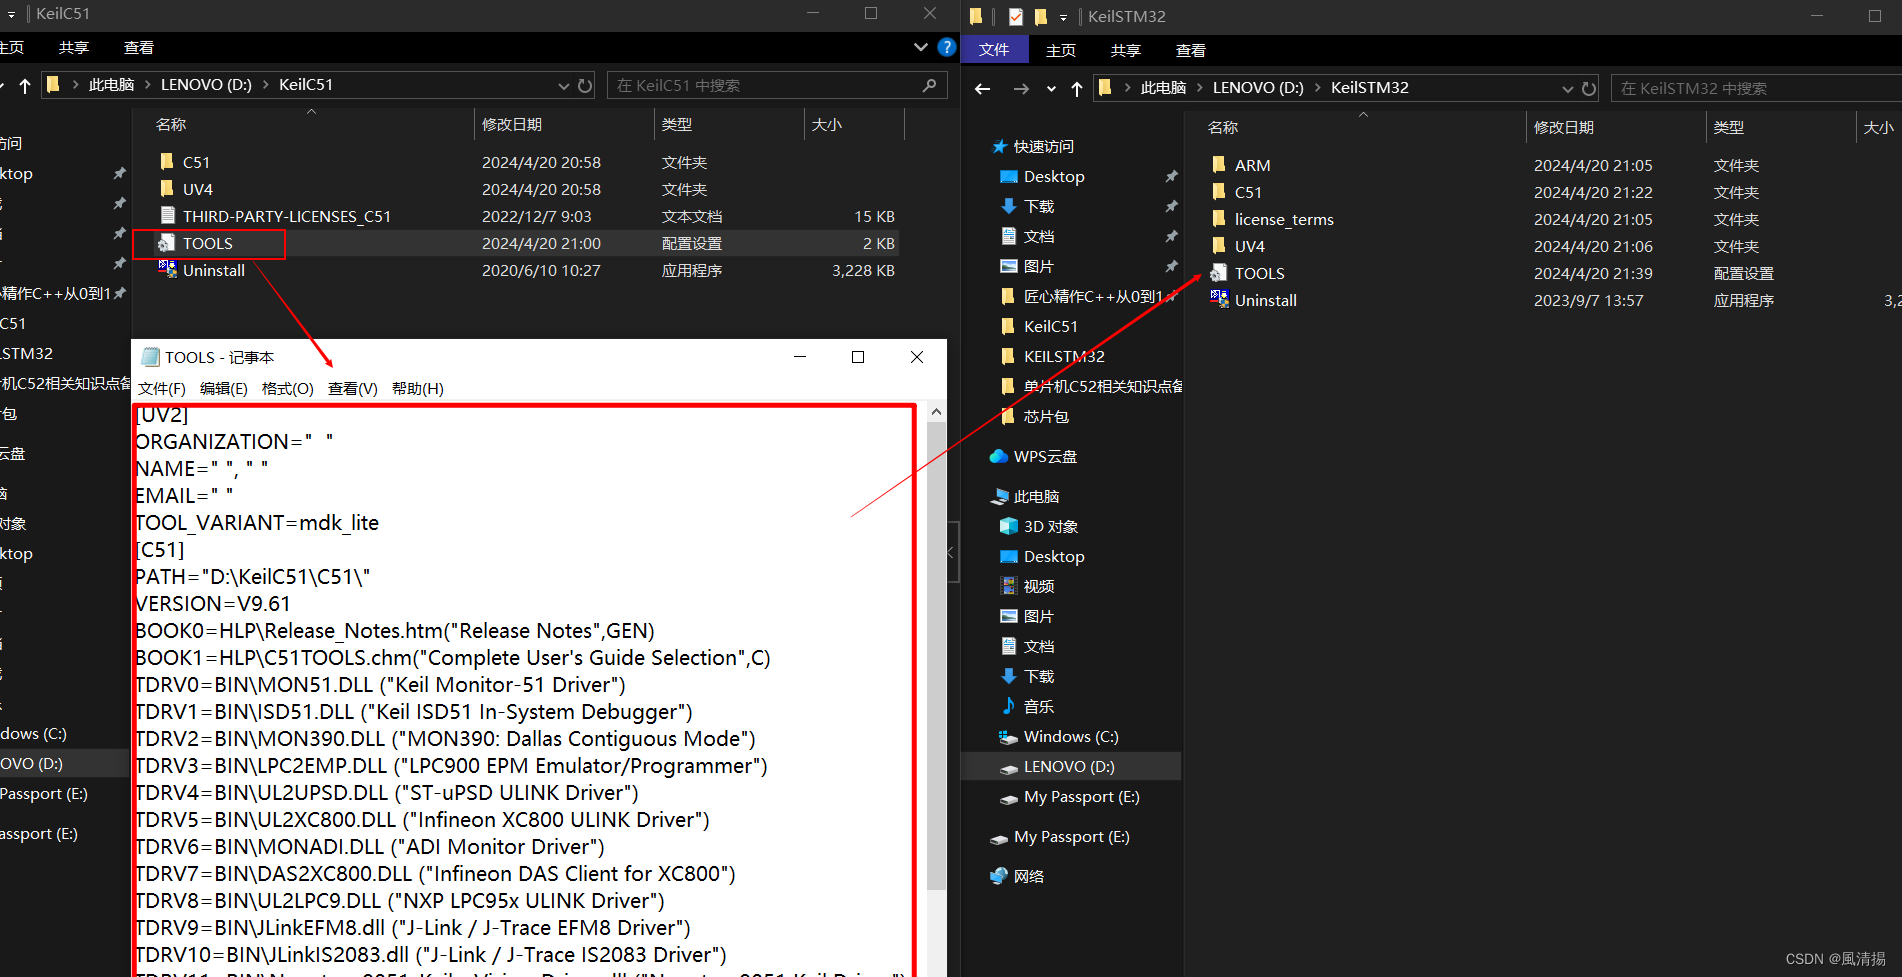1902x977 pixels.
Task: Select LENOVO (D:) drive in KeilSTM32 navigation pane
Action: 1068,766
